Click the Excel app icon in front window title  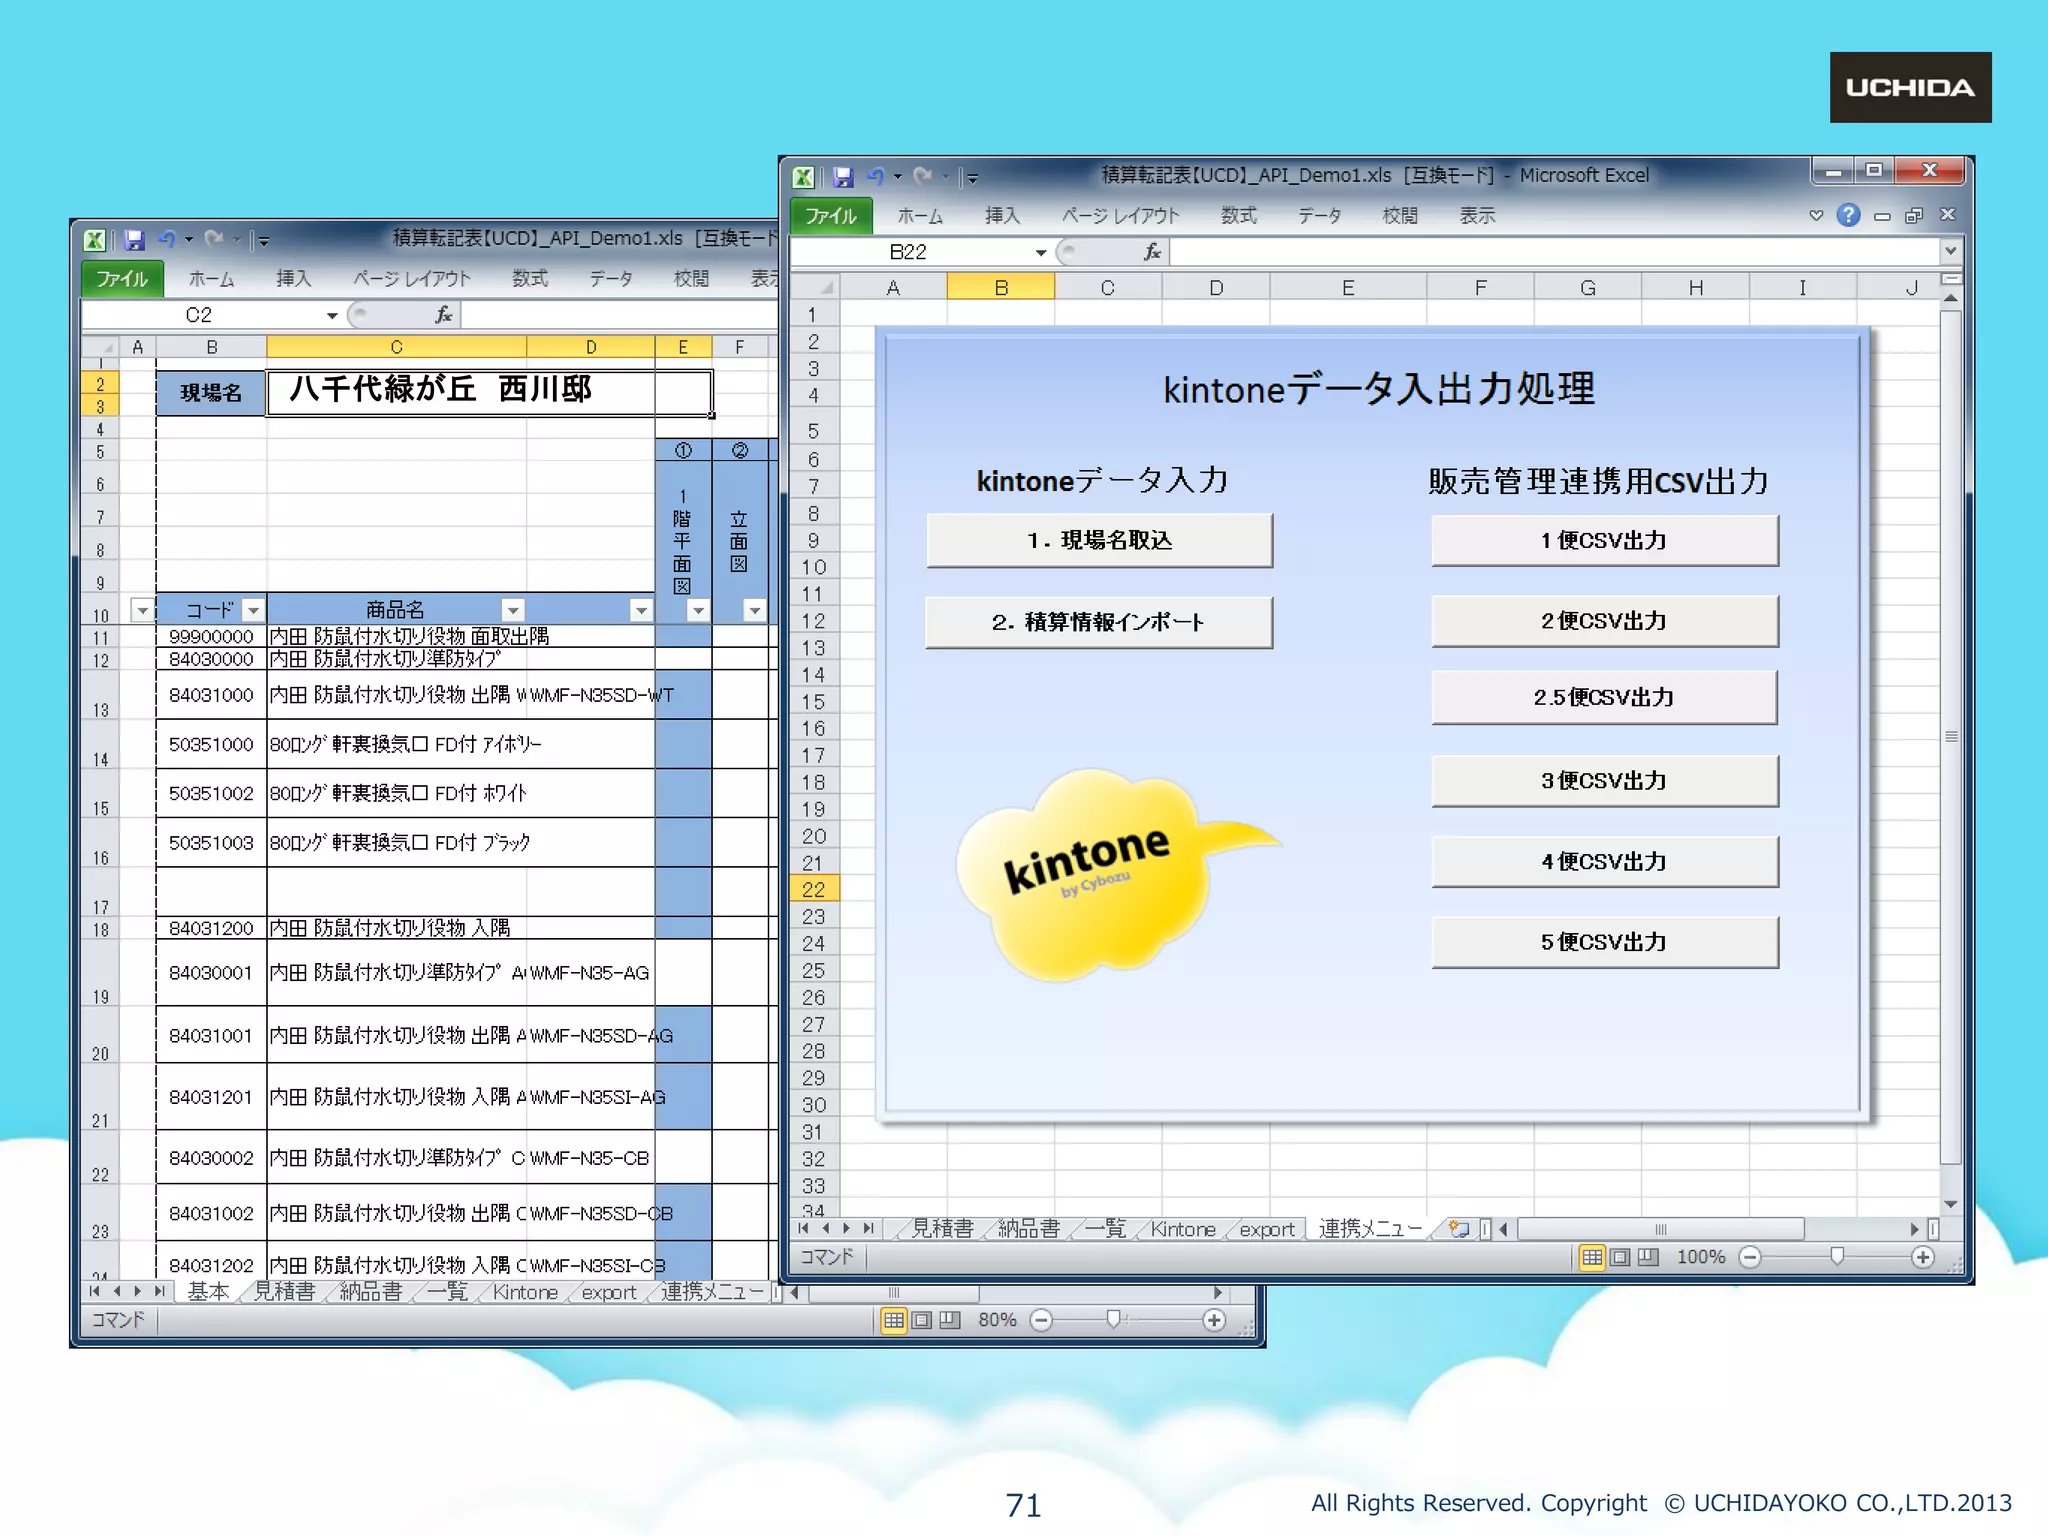click(803, 177)
